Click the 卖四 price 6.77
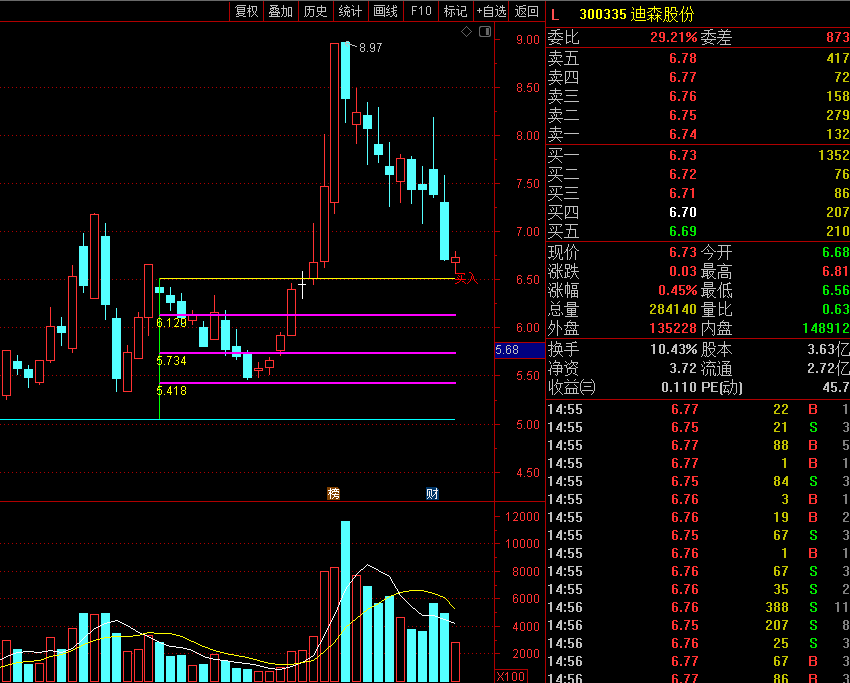 (682, 77)
